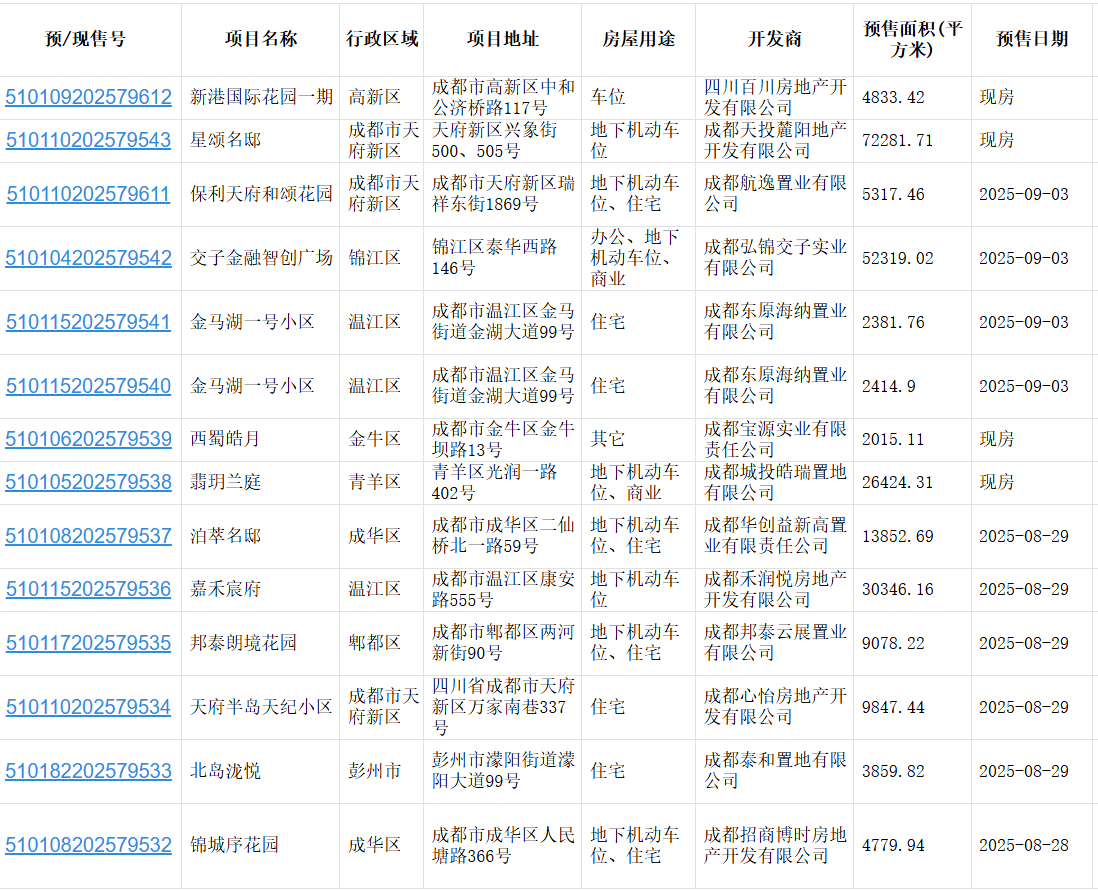Open presale link 51011020257​9543
Image resolution: width=1098 pixels, height=890 pixels.
[88, 140]
